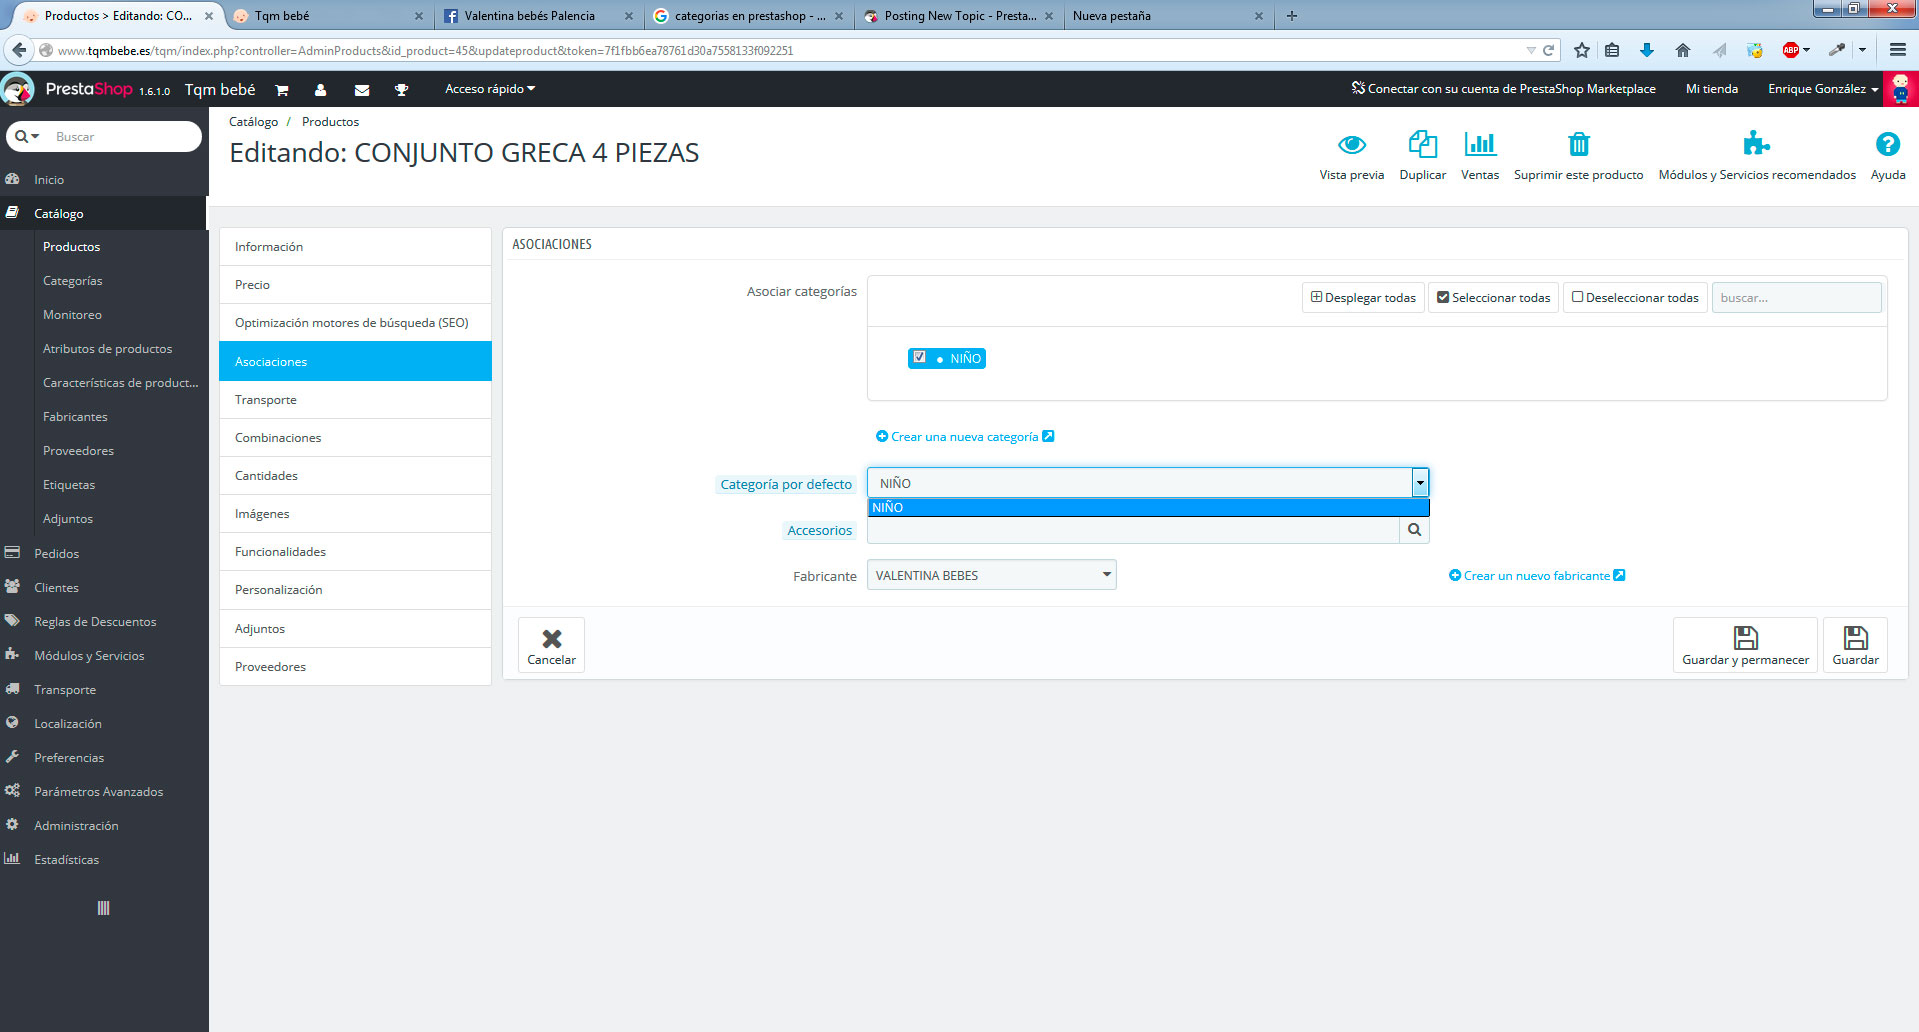This screenshot has width=1919, height=1032.
Task: Open the Transporte product tab
Action: coord(355,400)
